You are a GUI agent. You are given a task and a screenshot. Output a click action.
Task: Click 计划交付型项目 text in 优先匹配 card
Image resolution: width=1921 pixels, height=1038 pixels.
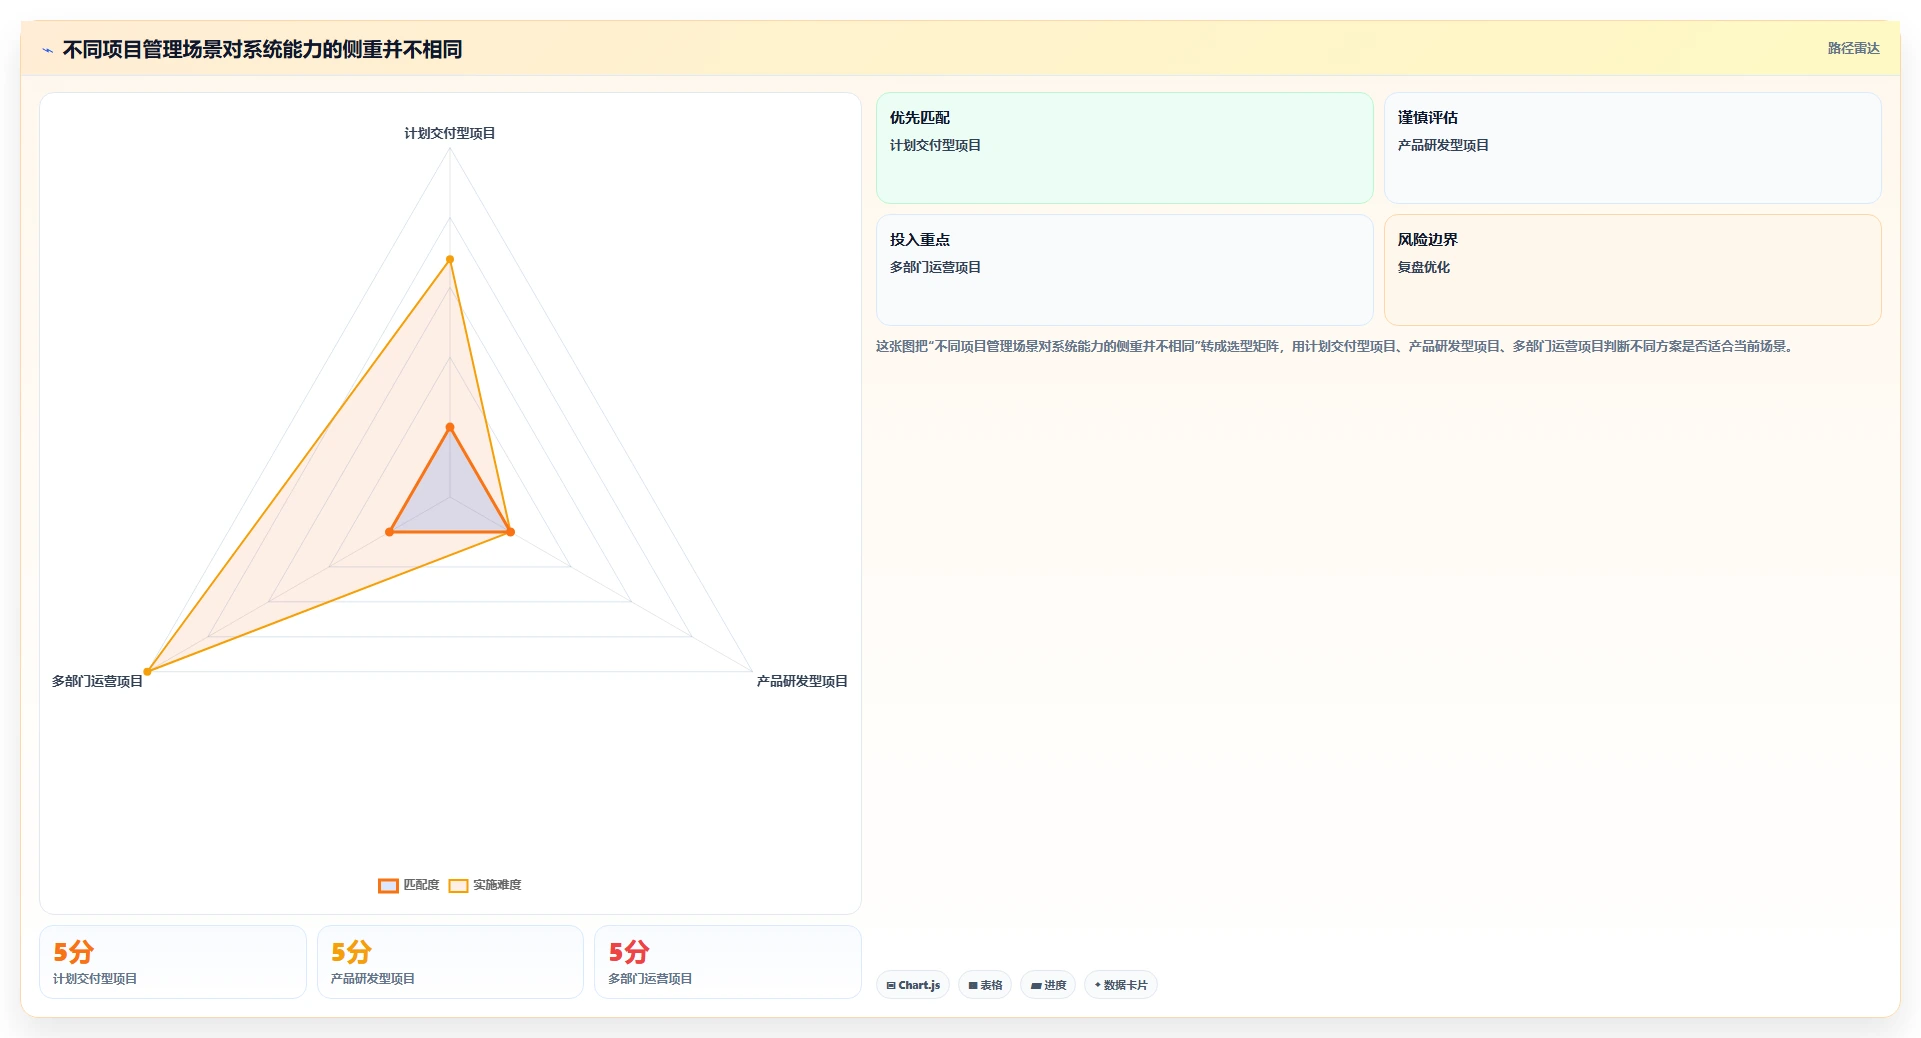click(935, 145)
